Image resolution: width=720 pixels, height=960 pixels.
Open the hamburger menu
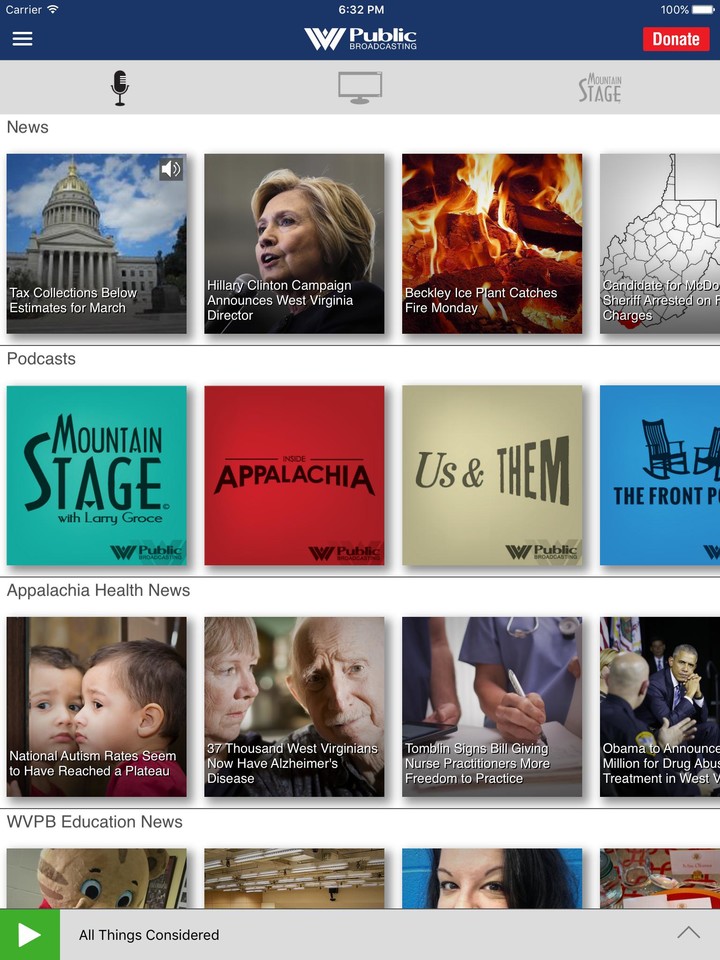[x=23, y=39]
